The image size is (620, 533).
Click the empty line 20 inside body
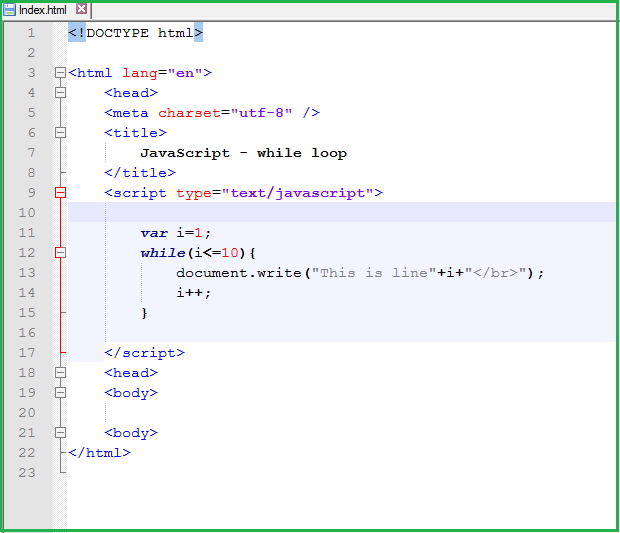pyautogui.click(x=342, y=413)
